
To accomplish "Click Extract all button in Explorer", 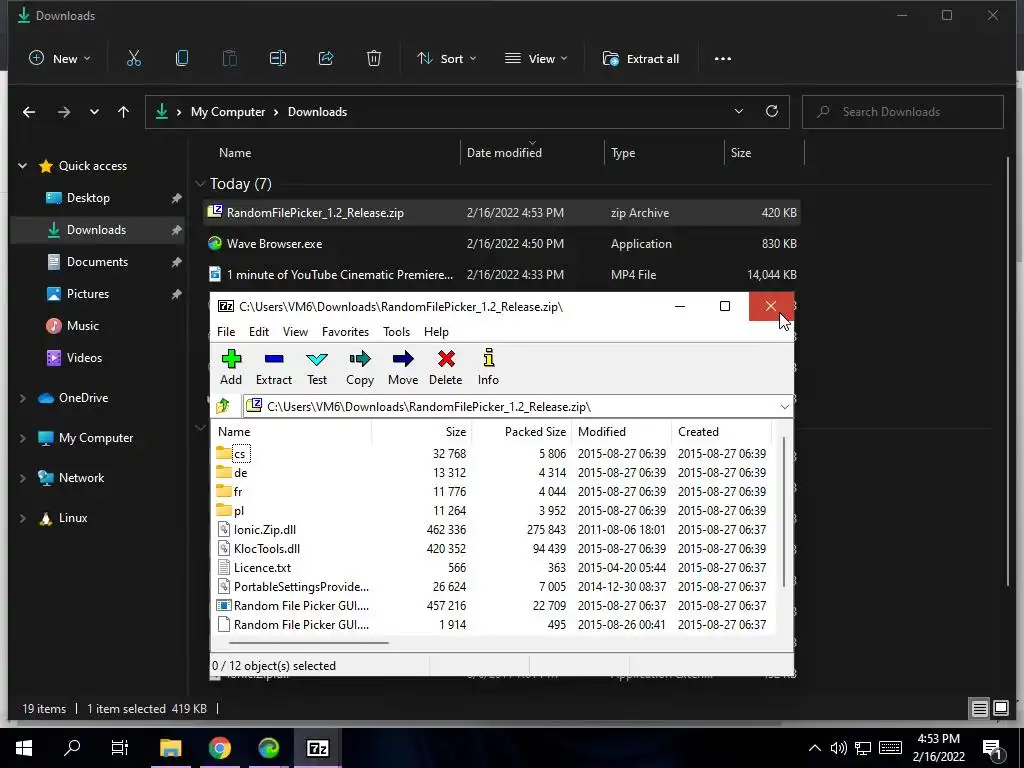I will pos(641,59).
